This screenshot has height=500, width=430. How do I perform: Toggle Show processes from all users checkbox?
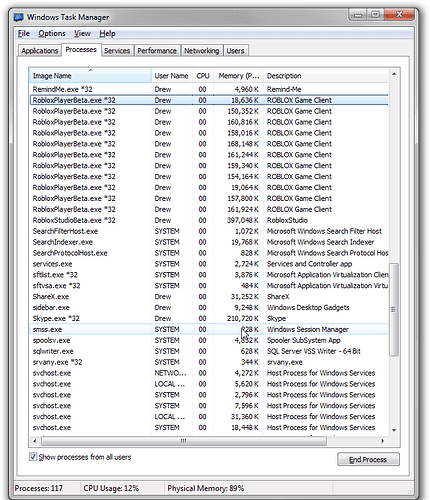click(33, 457)
